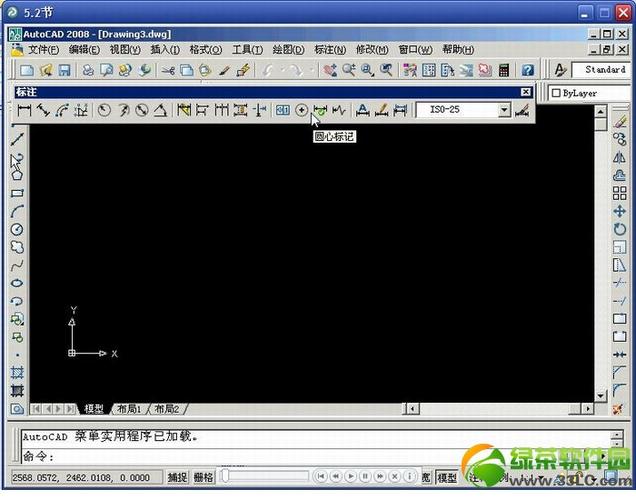Close the 标注 dimension toolbar

526,92
